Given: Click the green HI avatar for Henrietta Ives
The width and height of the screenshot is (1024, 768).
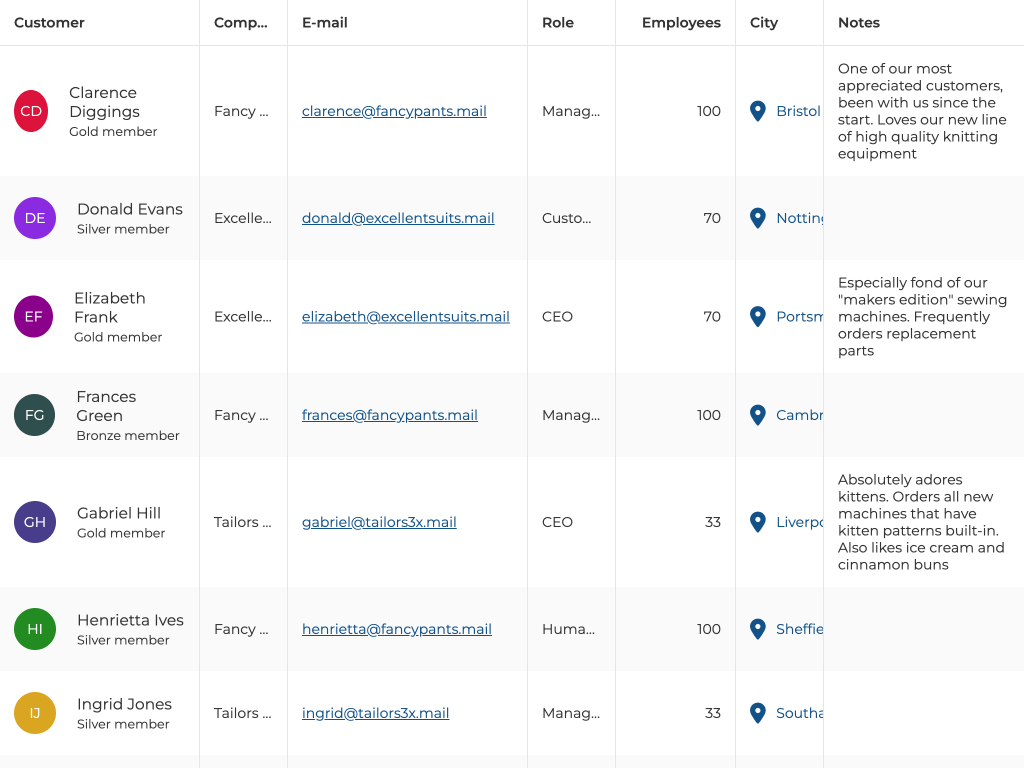Looking at the screenshot, I should (x=35, y=629).
